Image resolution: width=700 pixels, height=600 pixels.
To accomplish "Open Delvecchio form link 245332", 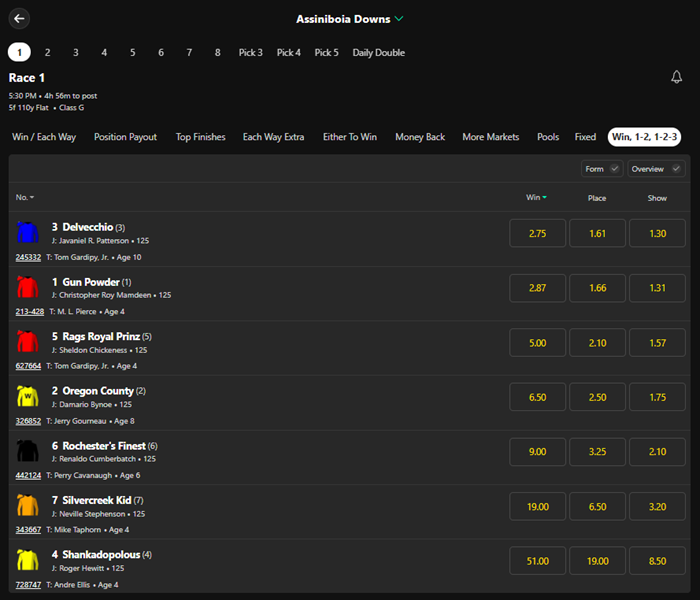I will [x=28, y=258].
